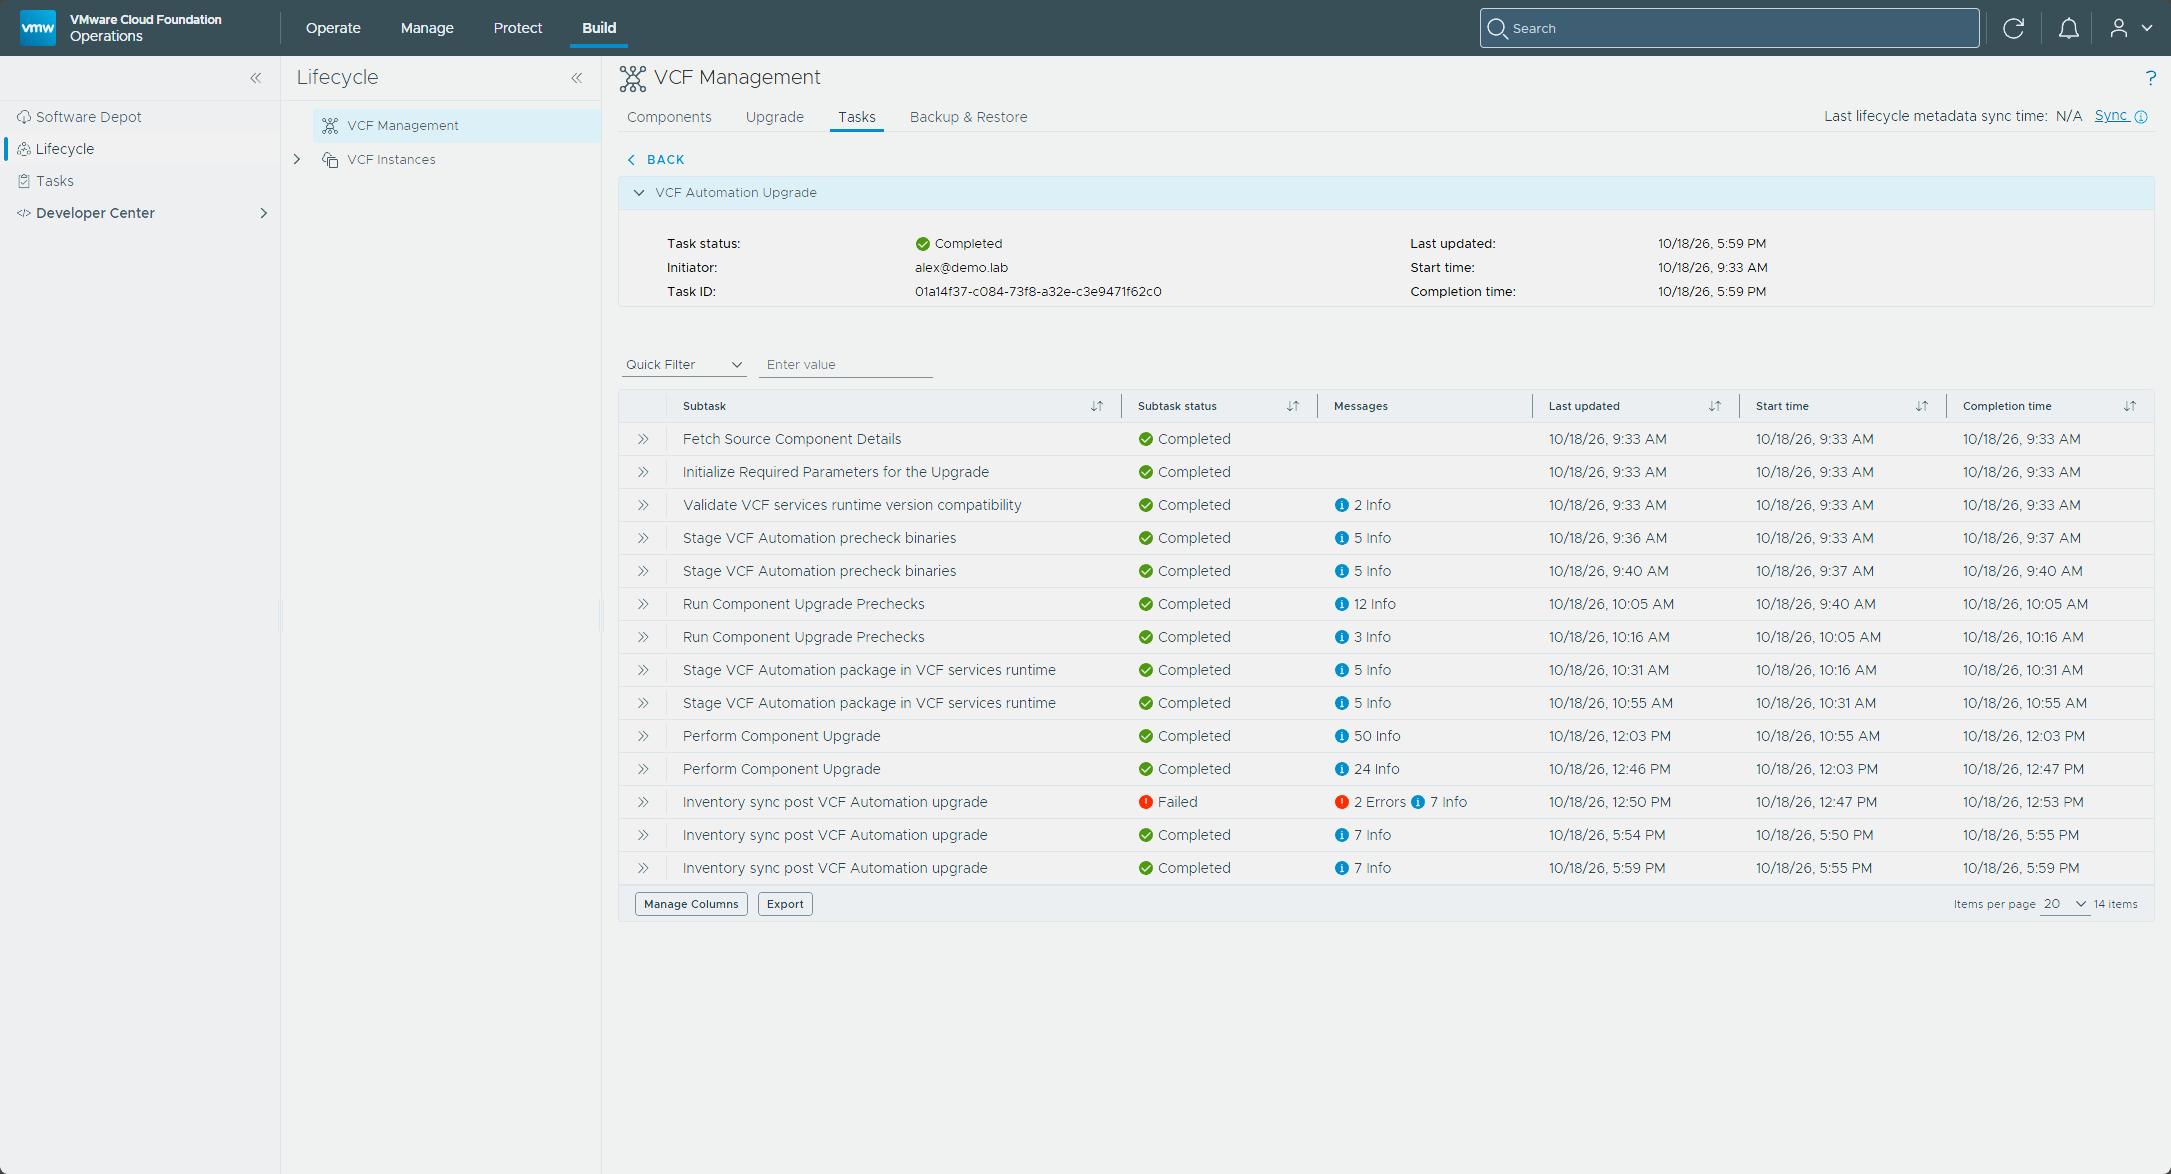
Task: Expand Validate VCF services runtime row
Action: click(x=643, y=505)
